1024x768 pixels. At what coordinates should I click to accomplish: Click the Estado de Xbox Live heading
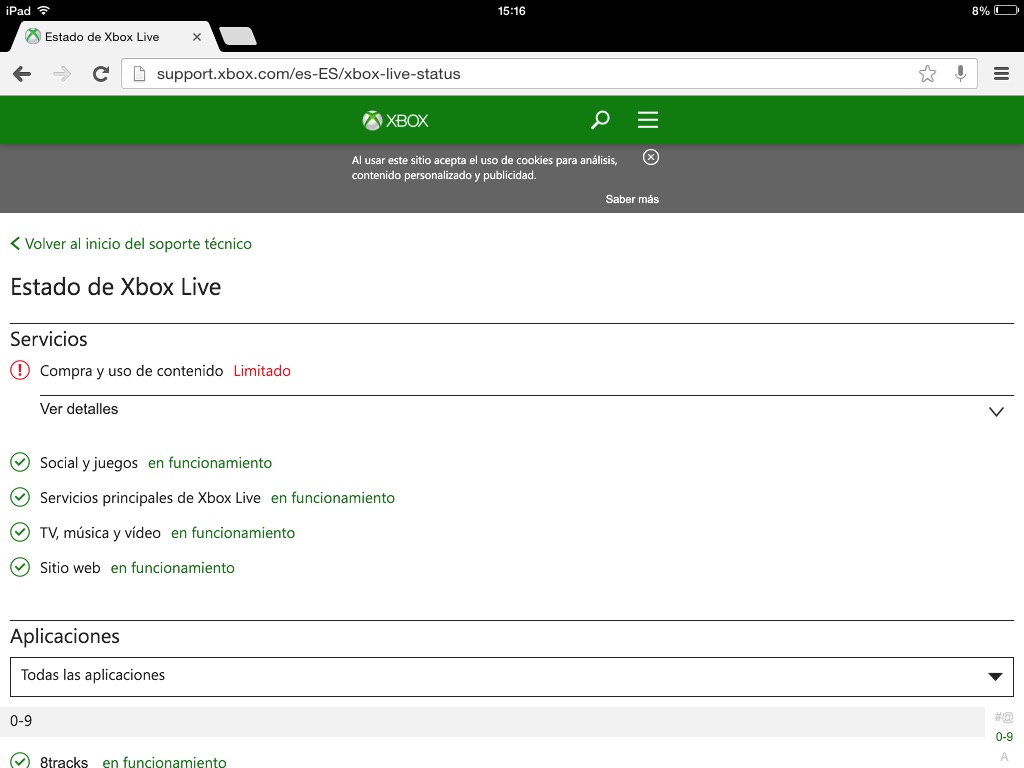coord(116,287)
